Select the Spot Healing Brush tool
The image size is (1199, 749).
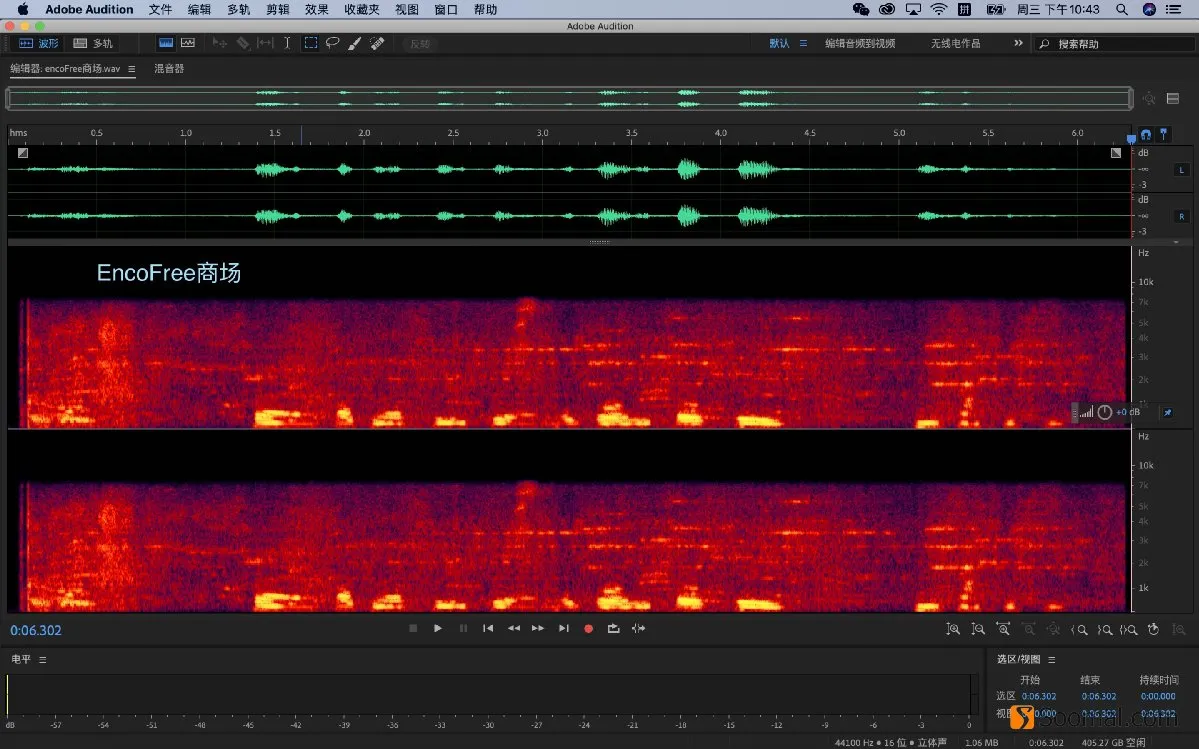point(377,44)
